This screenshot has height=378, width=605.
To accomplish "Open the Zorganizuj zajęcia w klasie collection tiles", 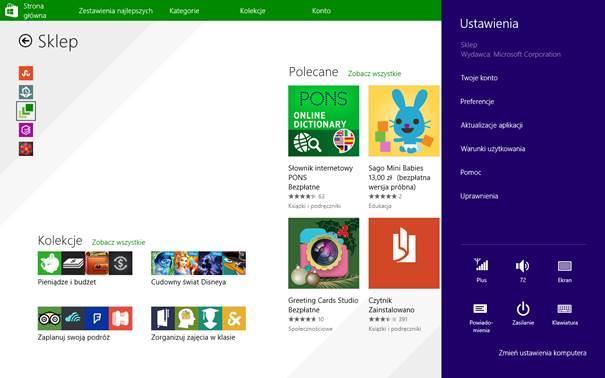I will (198, 318).
